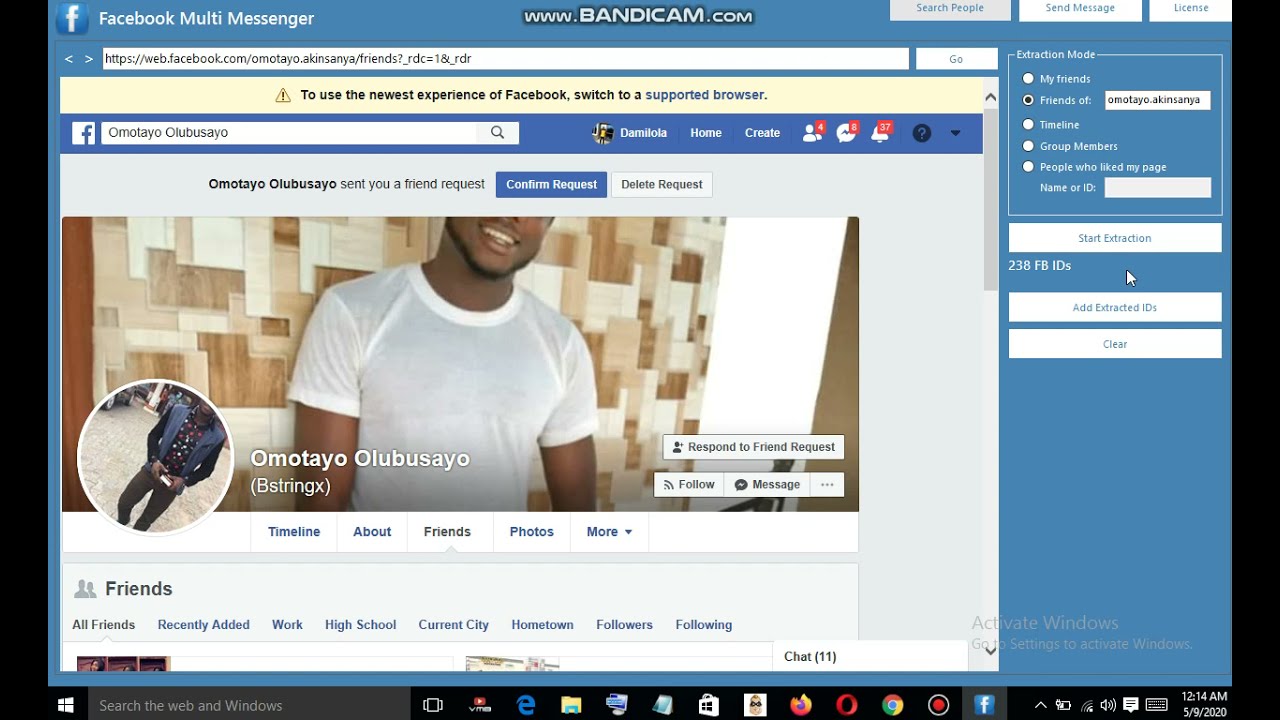Show Recently Added friends
This screenshot has height=720, width=1280.
[204, 625]
